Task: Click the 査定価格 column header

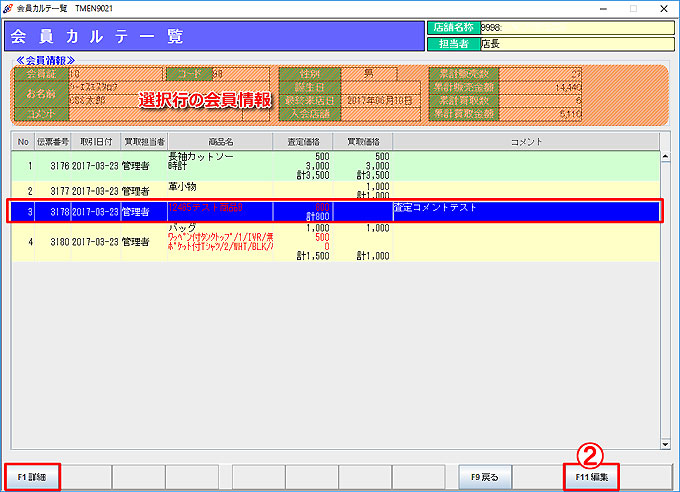Action: (301, 142)
